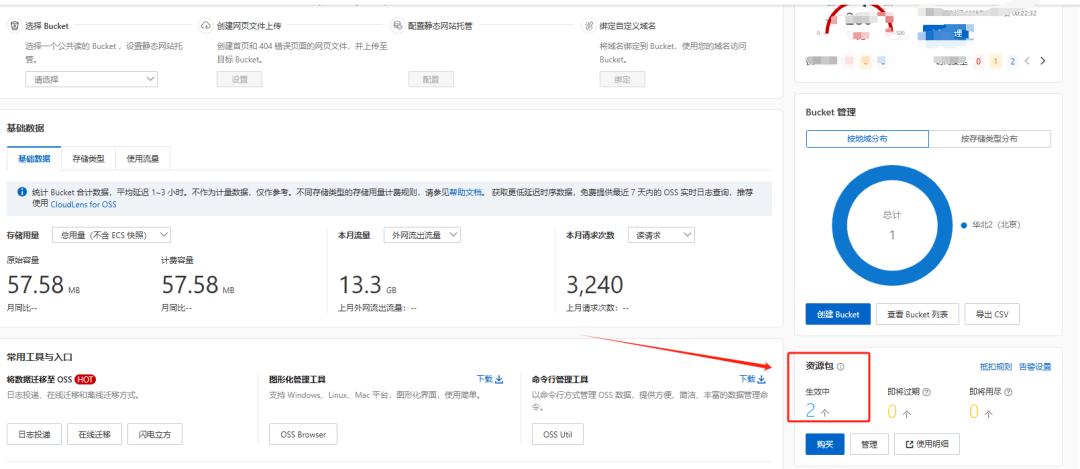Click the OSS Browser button
The width and height of the screenshot is (1080, 469).
(304, 435)
